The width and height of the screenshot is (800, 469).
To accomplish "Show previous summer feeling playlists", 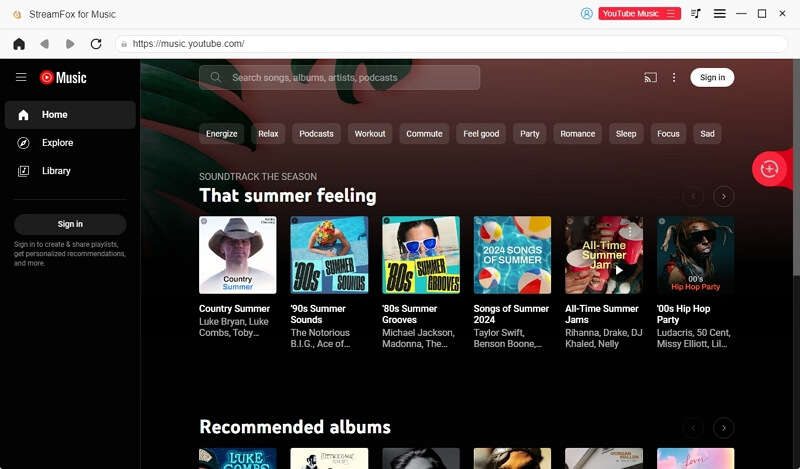I will [x=693, y=196].
